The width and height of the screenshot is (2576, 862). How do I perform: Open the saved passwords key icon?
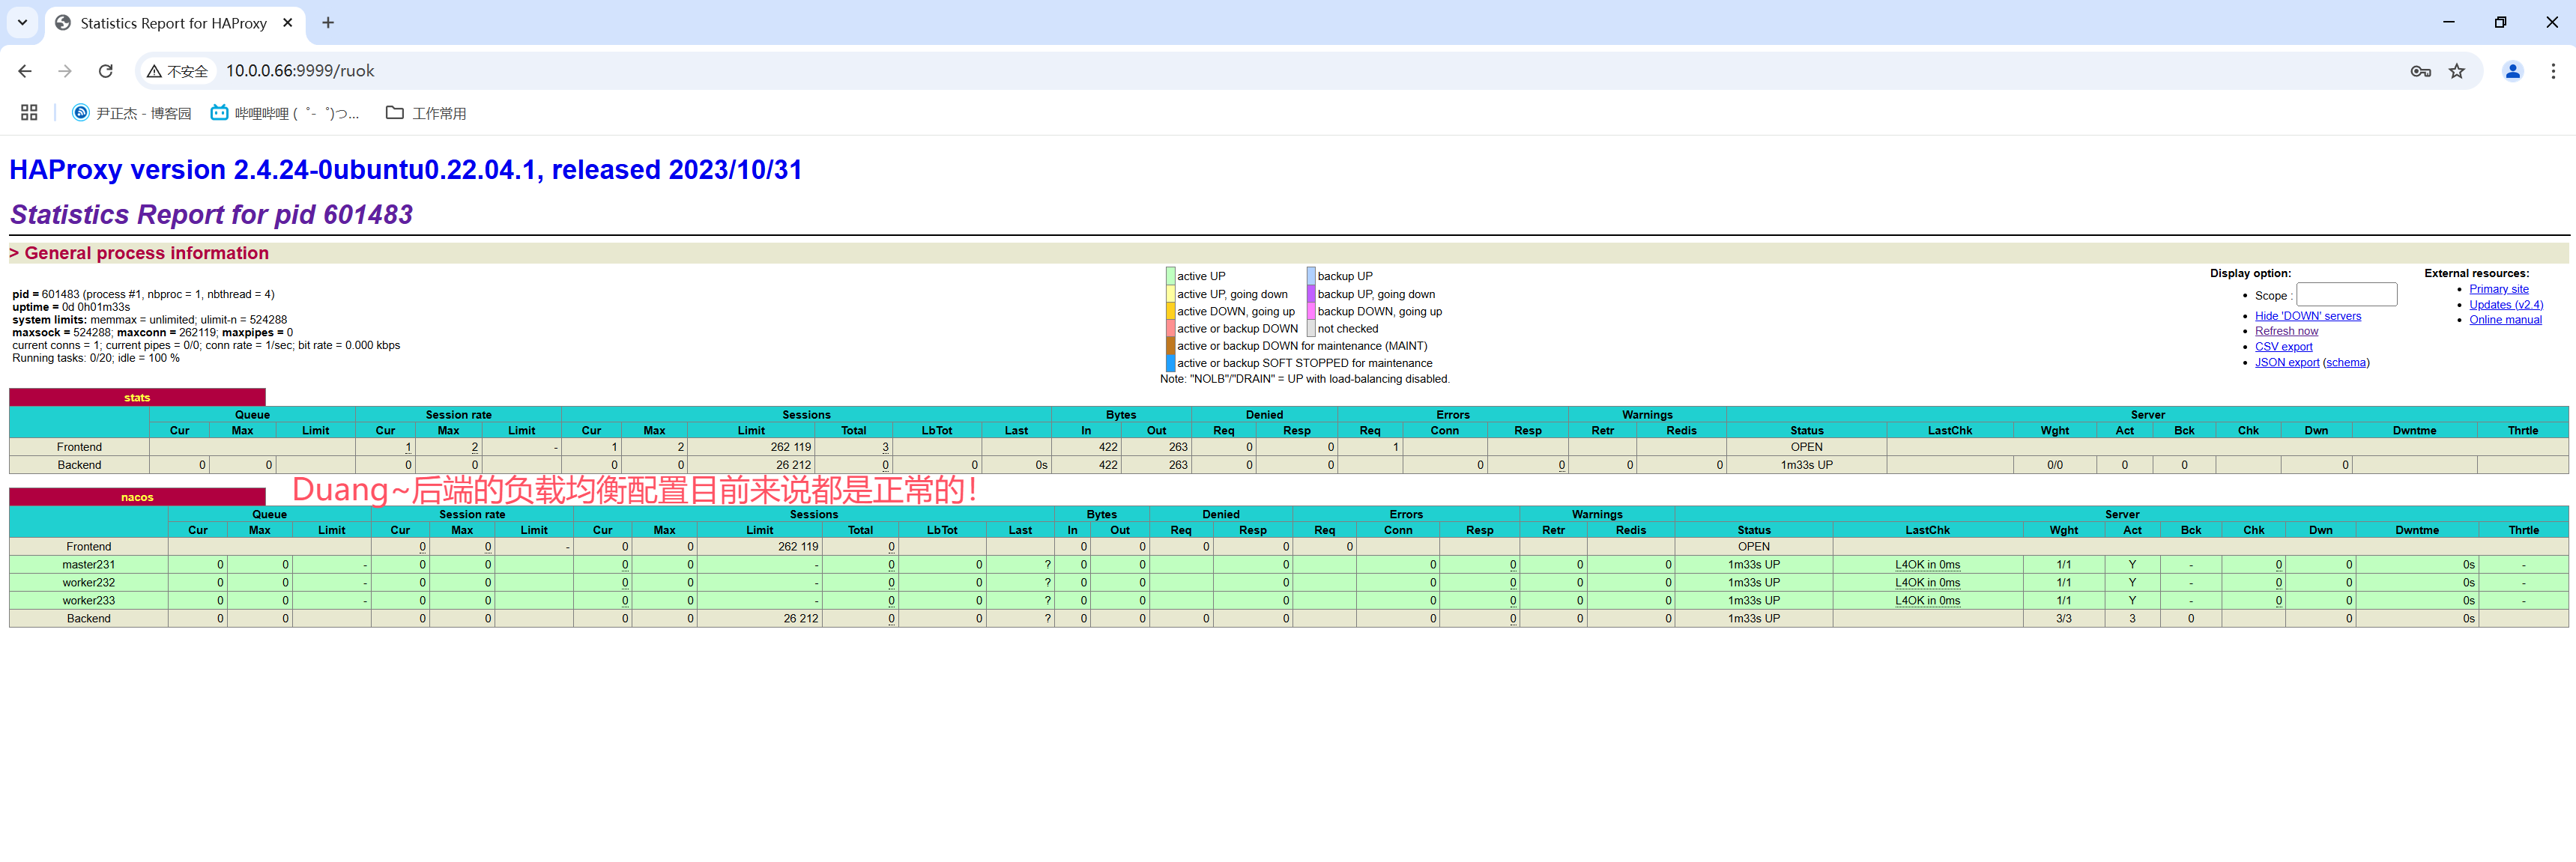click(x=2420, y=71)
